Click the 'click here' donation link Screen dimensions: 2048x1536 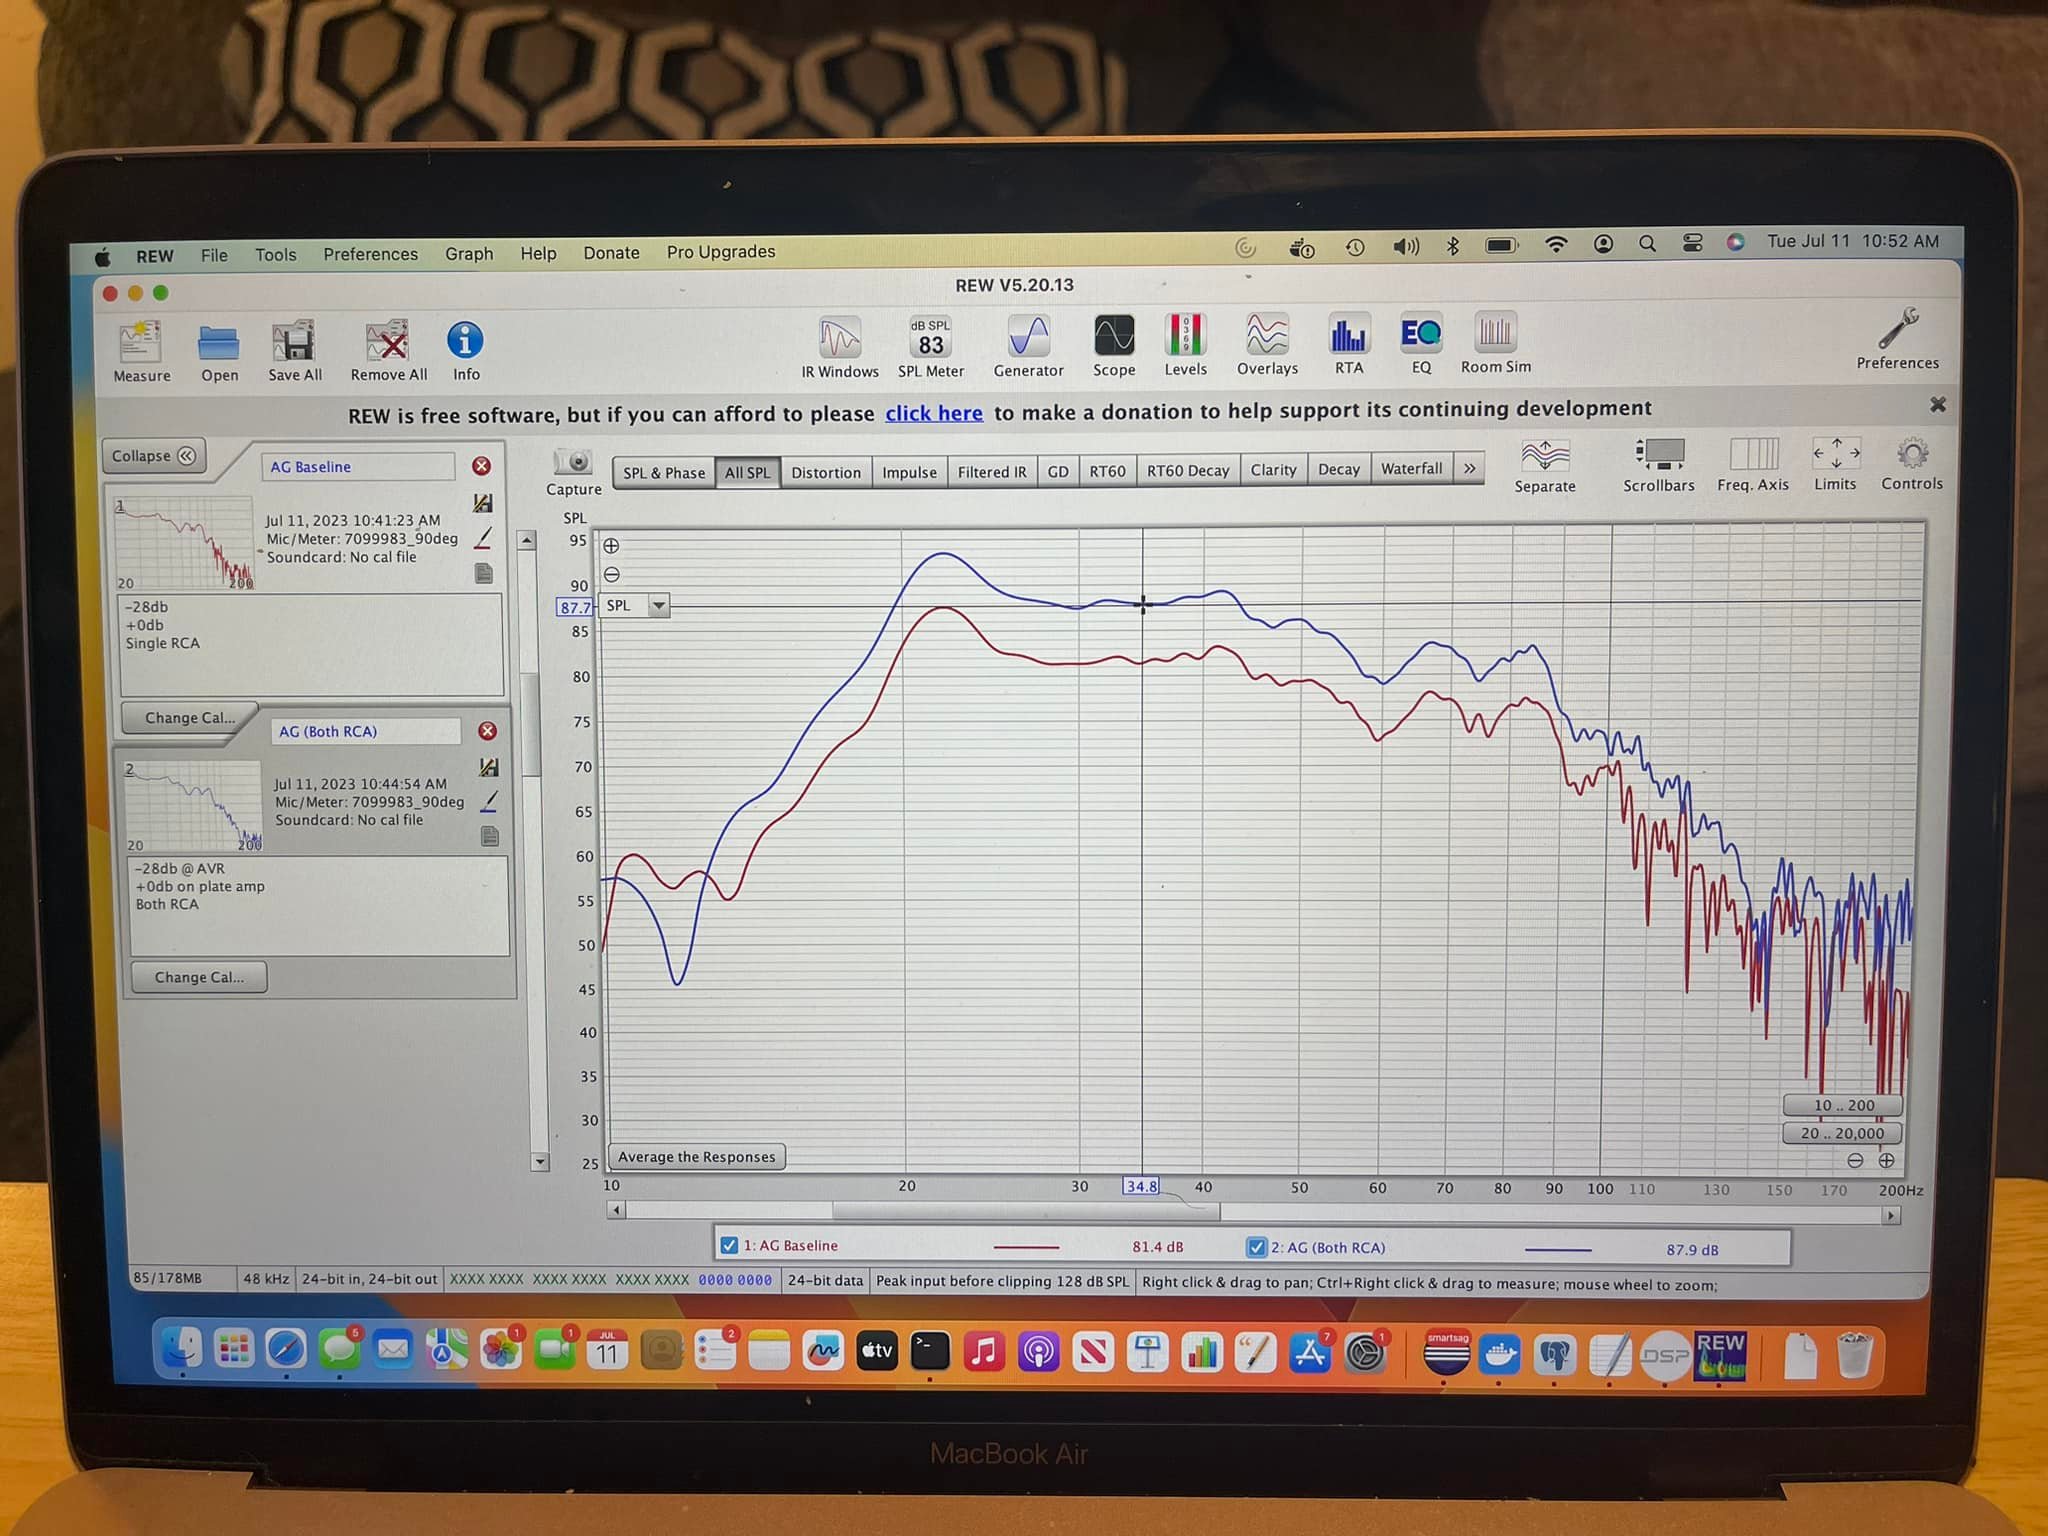pos(934,413)
